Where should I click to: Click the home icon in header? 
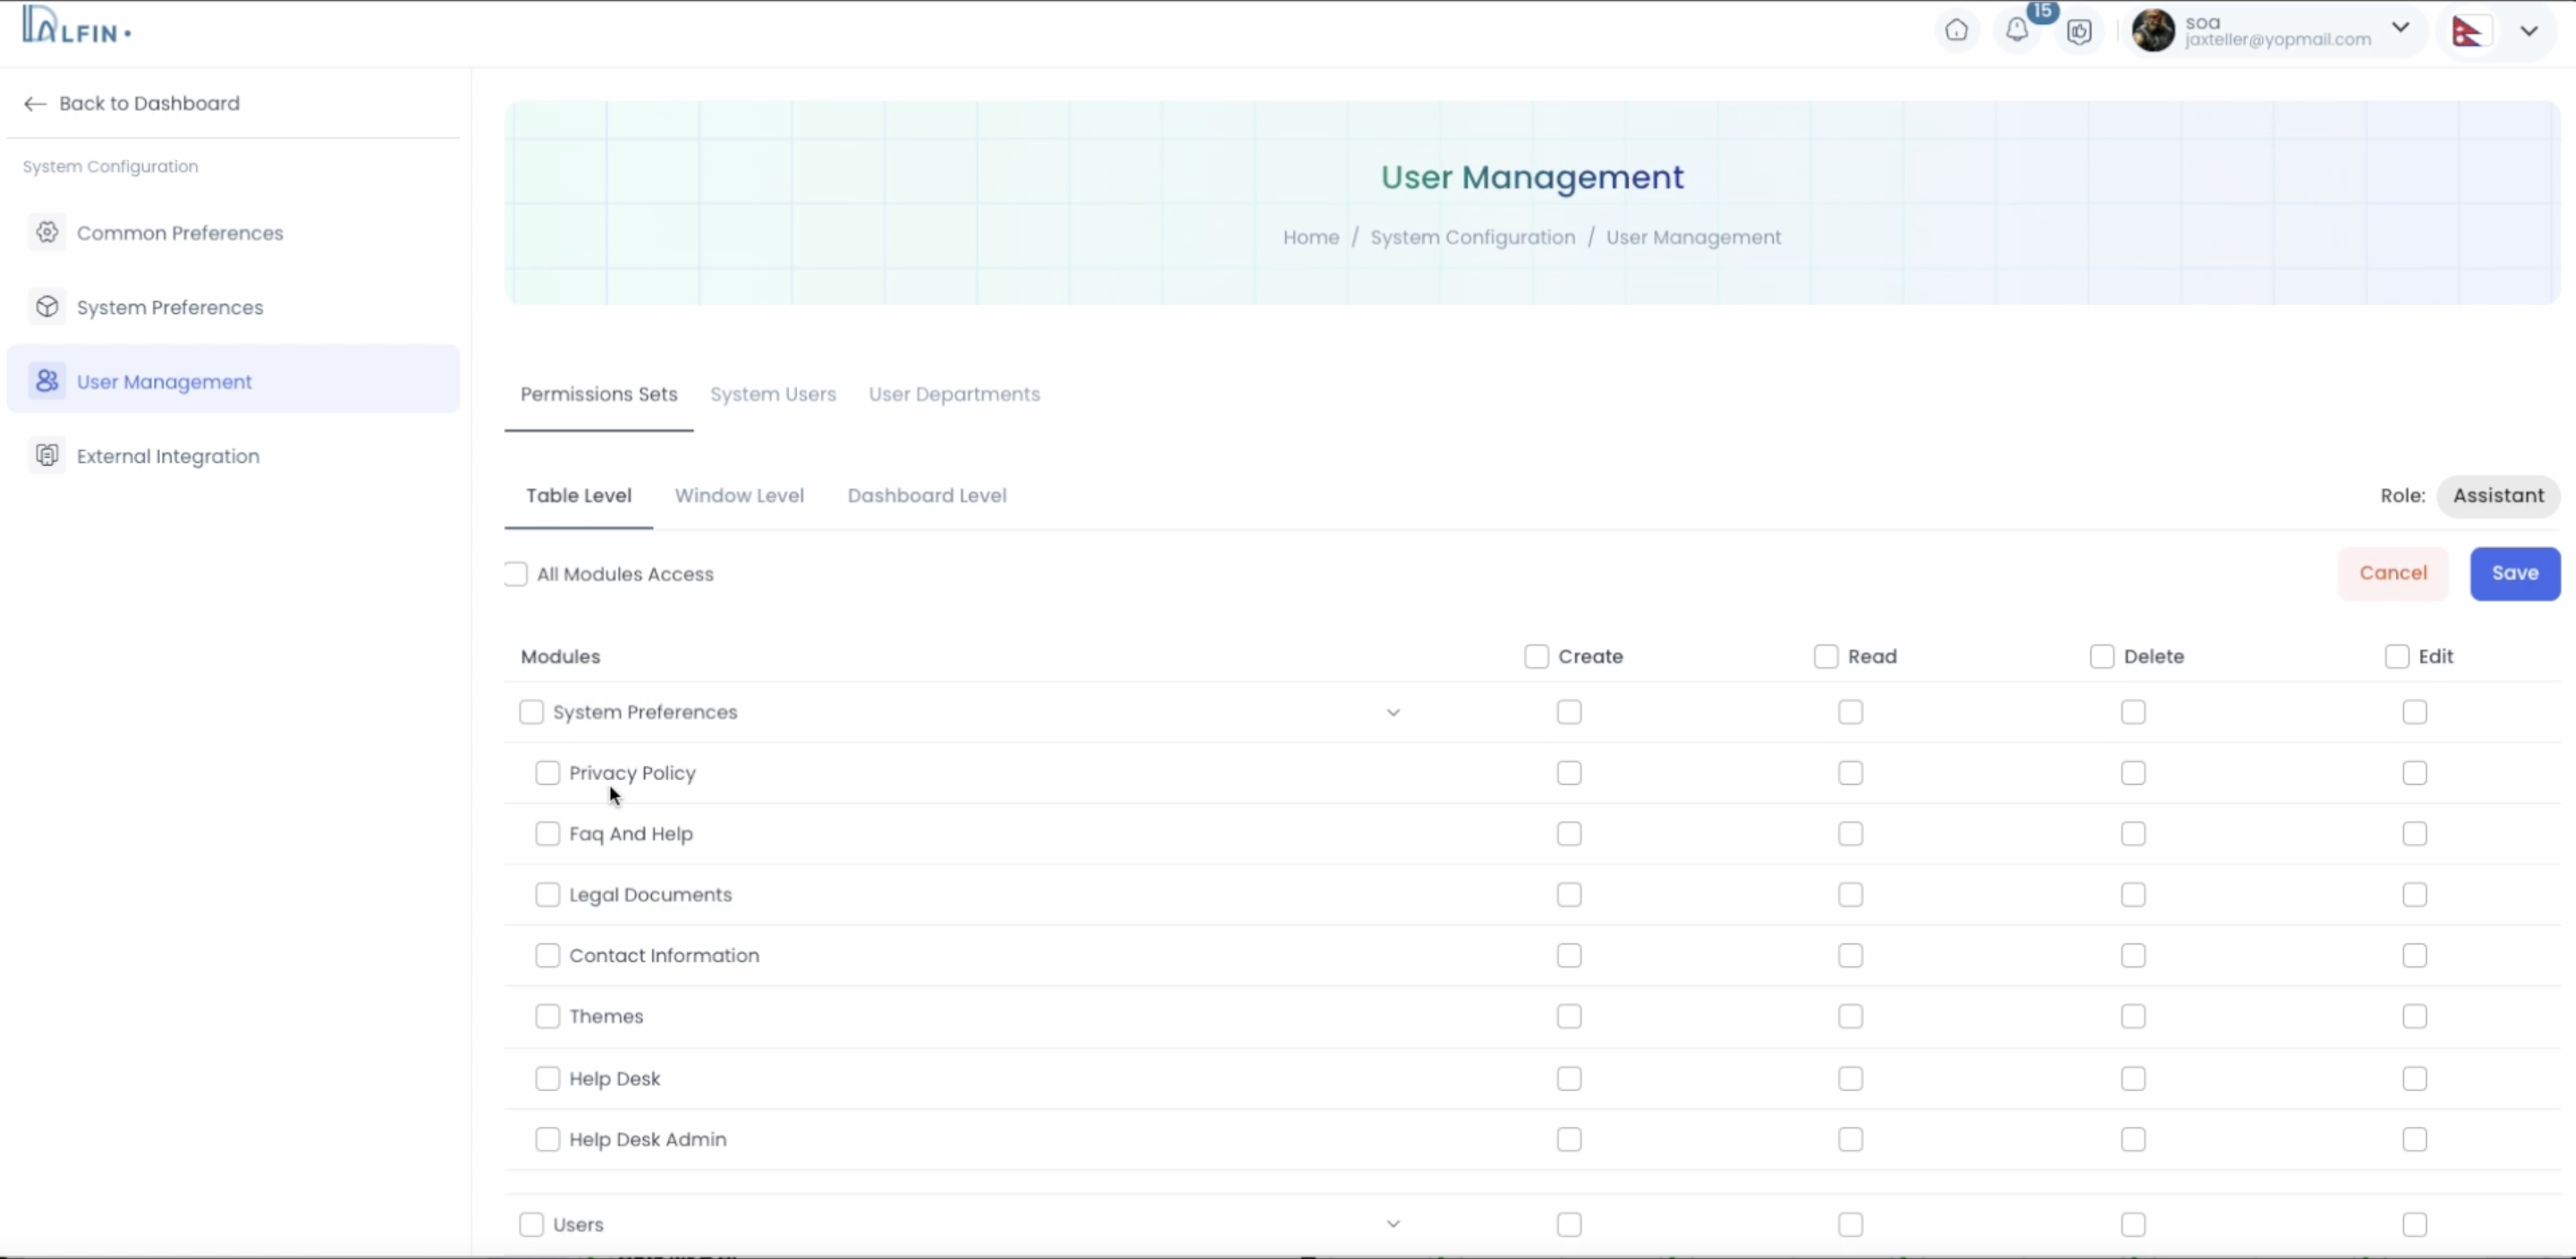click(x=1956, y=31)
